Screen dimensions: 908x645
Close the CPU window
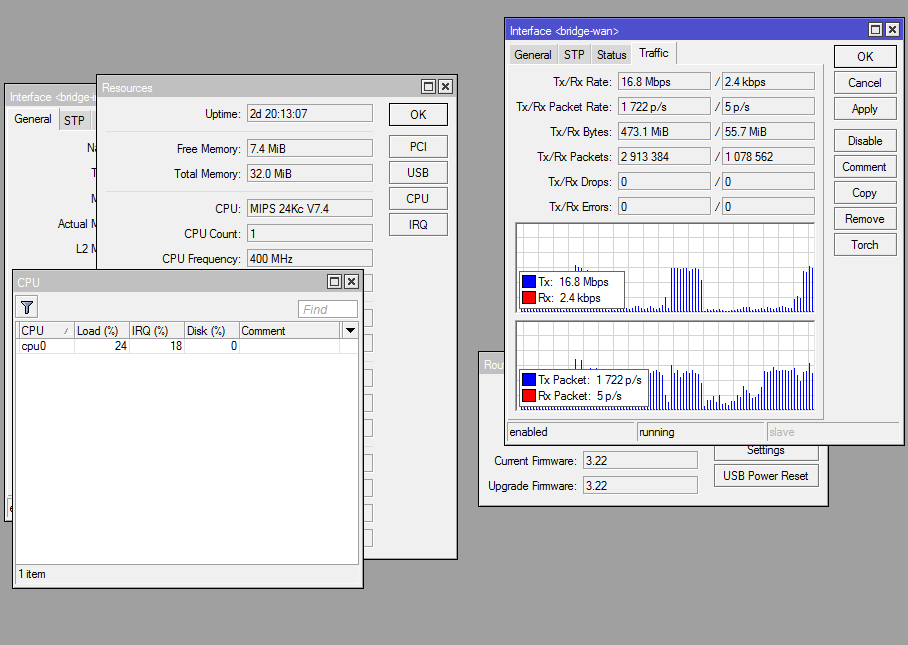click(x=352, y=282)
